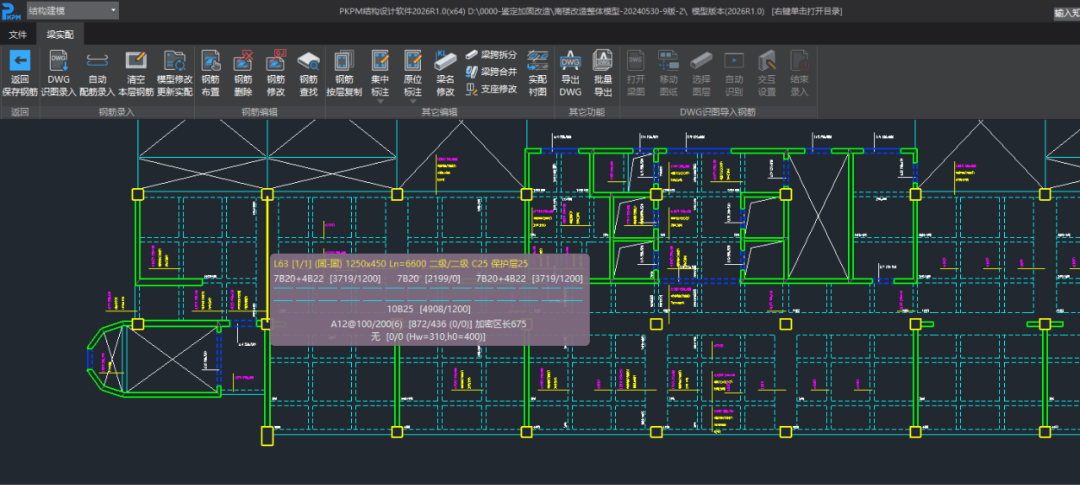Screen dimensions: 1080x485
Task: Expand 原位标注 dropdown arrow
Action: (x=412, y=101)
